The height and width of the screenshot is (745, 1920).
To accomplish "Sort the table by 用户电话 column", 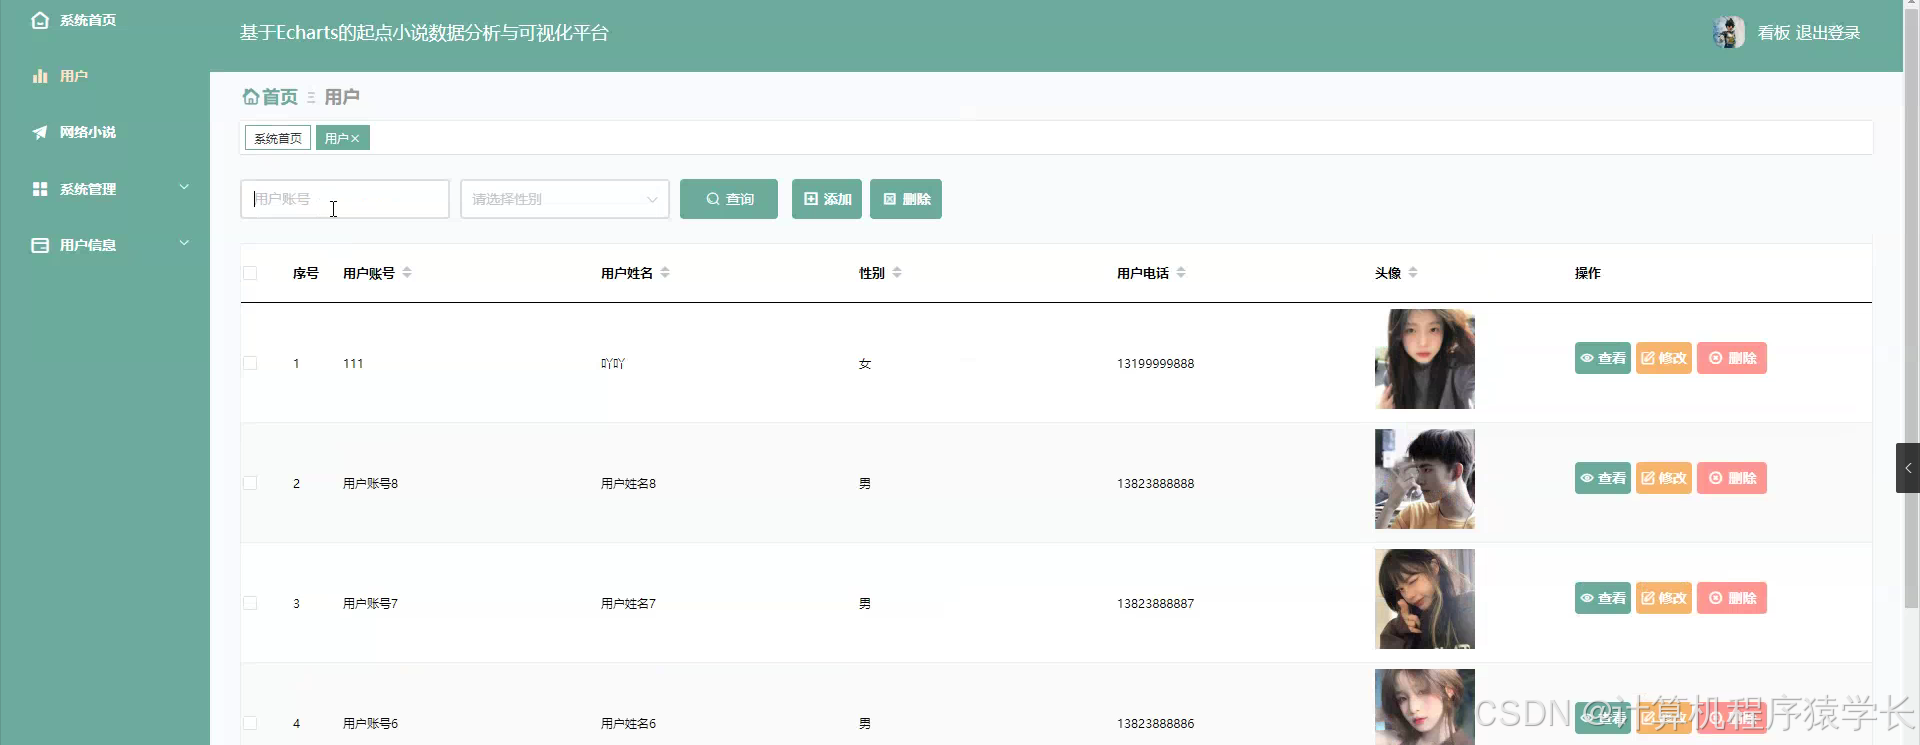I will click(1181, 273).
